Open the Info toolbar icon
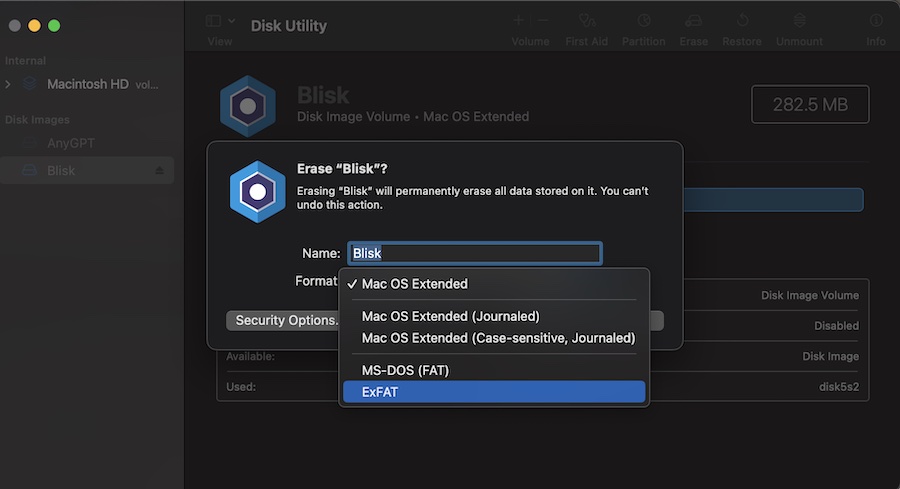This screenshot has width=900, height=489. (x=876, y=21)
